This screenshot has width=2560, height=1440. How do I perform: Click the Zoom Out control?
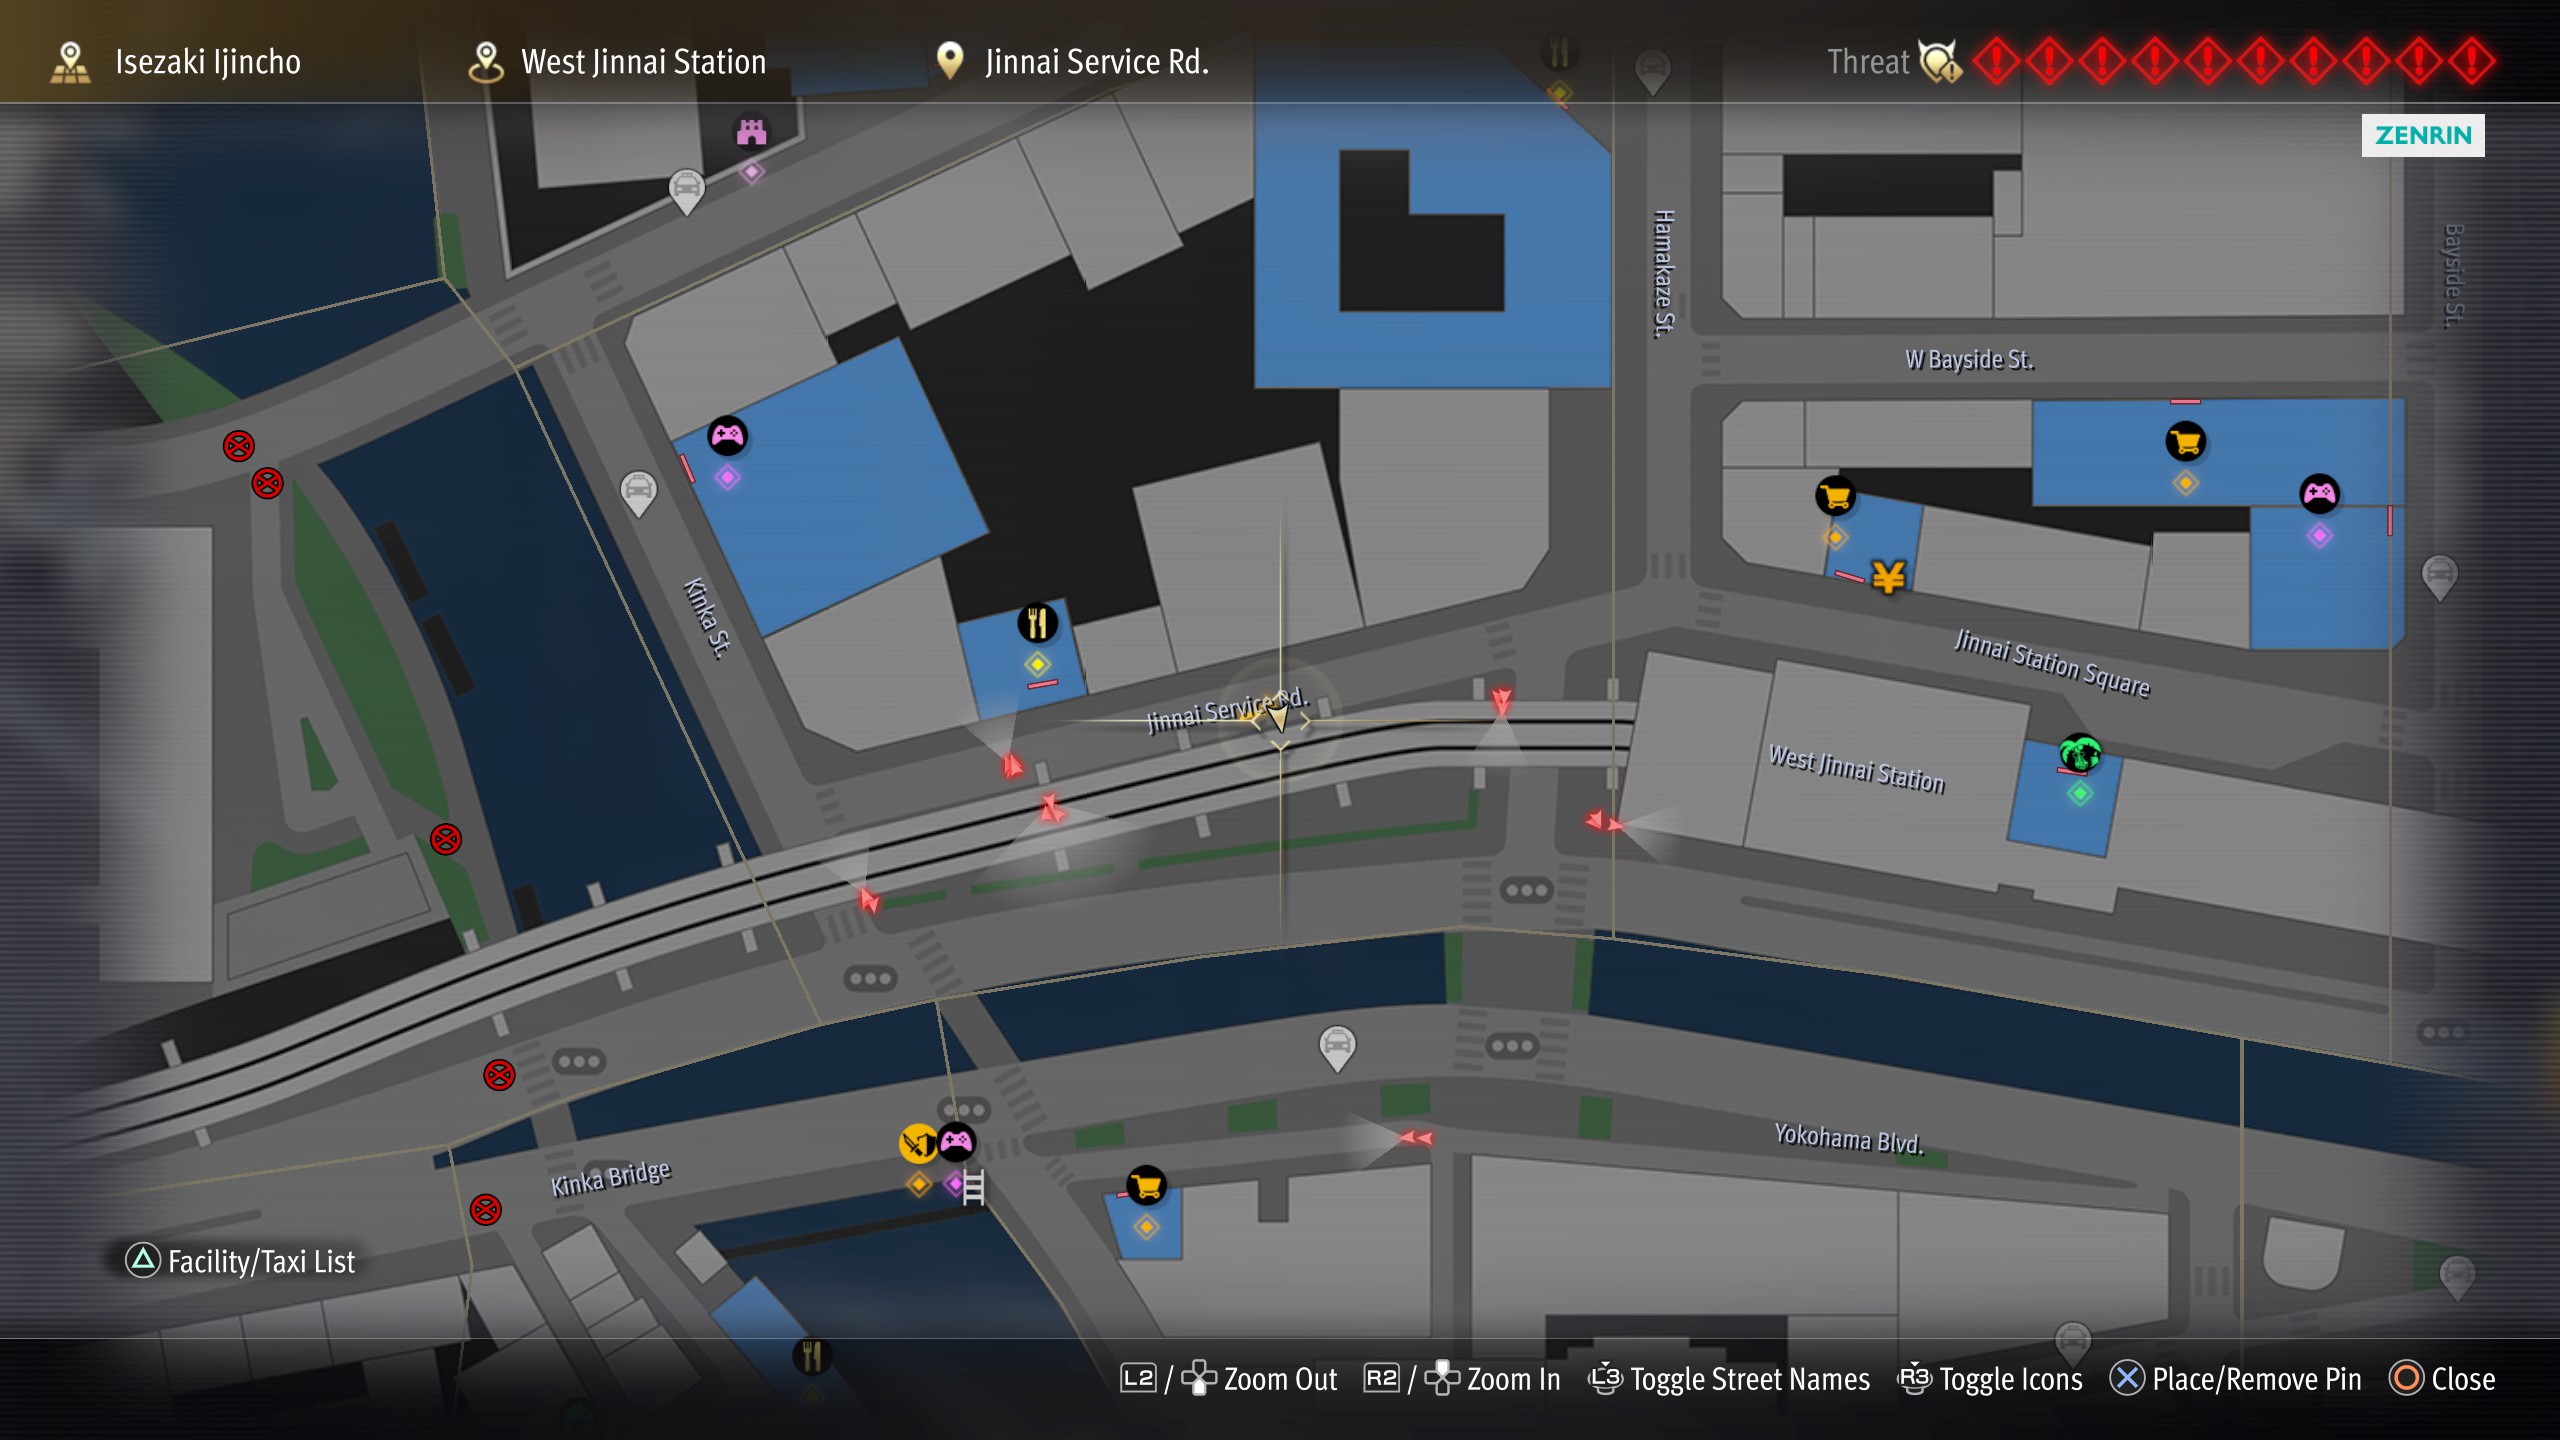tap(1229, 1379)
